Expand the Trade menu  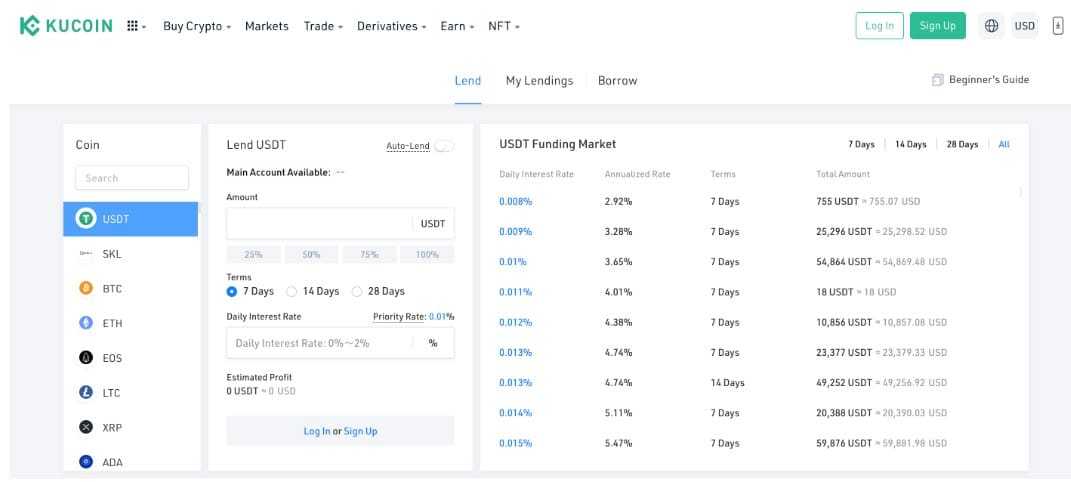(323, 26)
